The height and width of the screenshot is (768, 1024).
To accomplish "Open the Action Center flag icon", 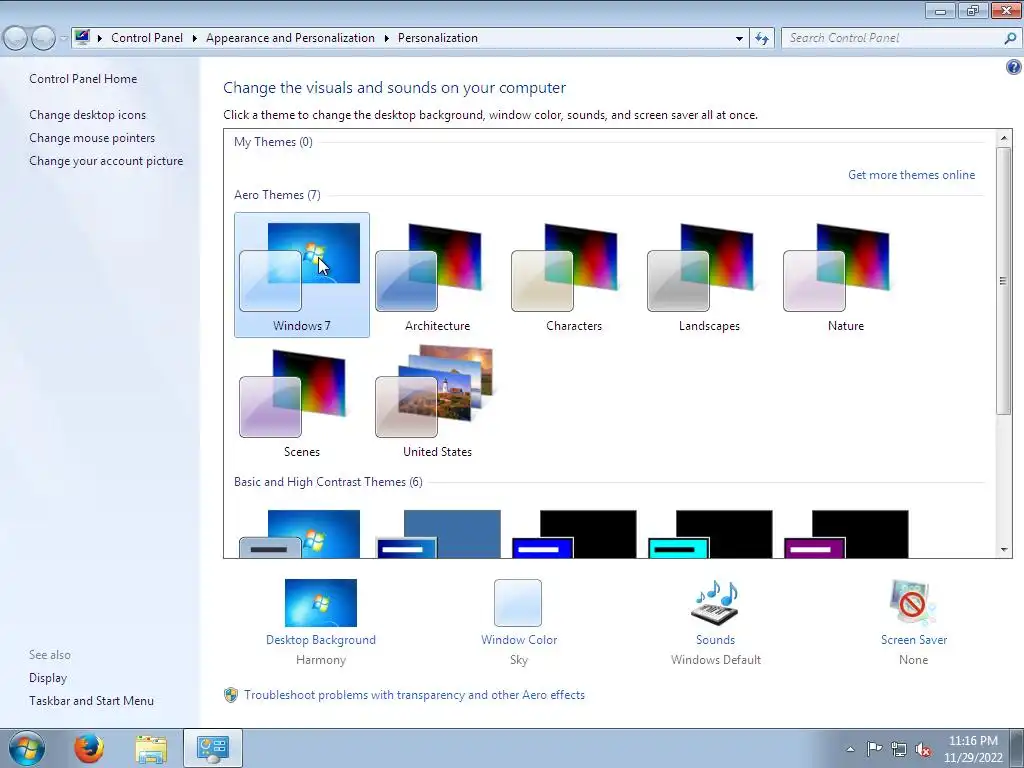I will point(874,749).
